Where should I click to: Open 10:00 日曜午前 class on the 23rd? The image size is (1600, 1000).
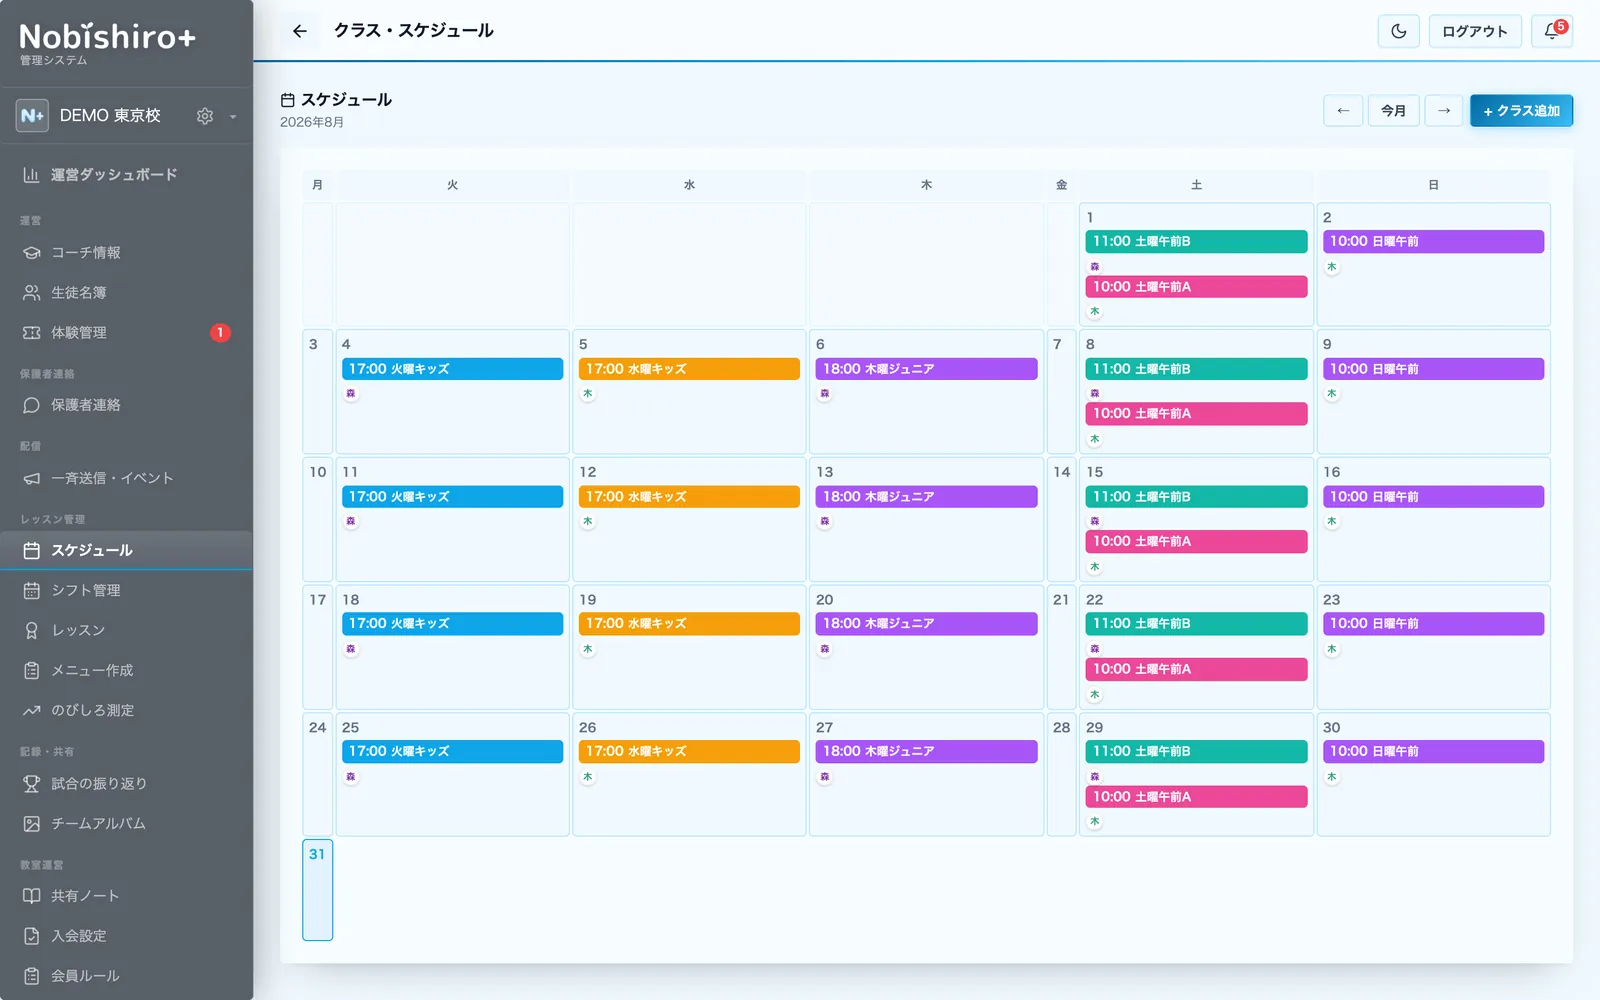coord(1433,623)
